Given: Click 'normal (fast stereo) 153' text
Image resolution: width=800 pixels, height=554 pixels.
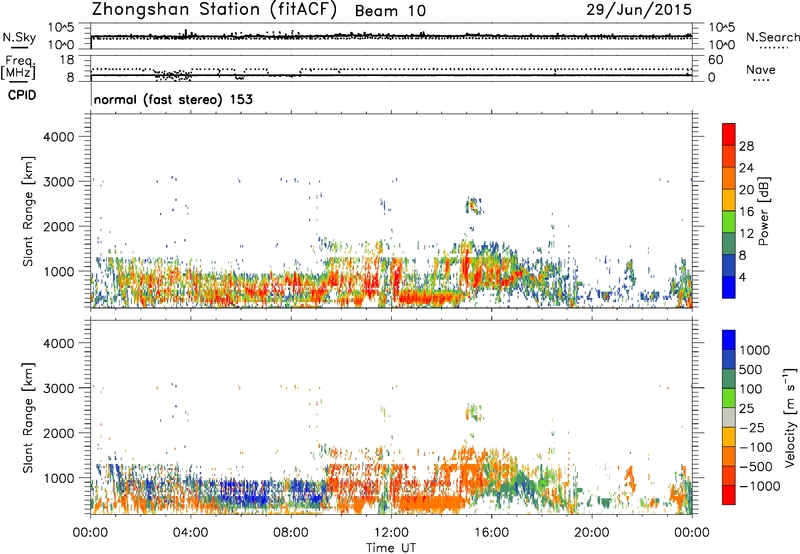Looking at the screenshot, I should pyautogui.click(x=173, y=99).
